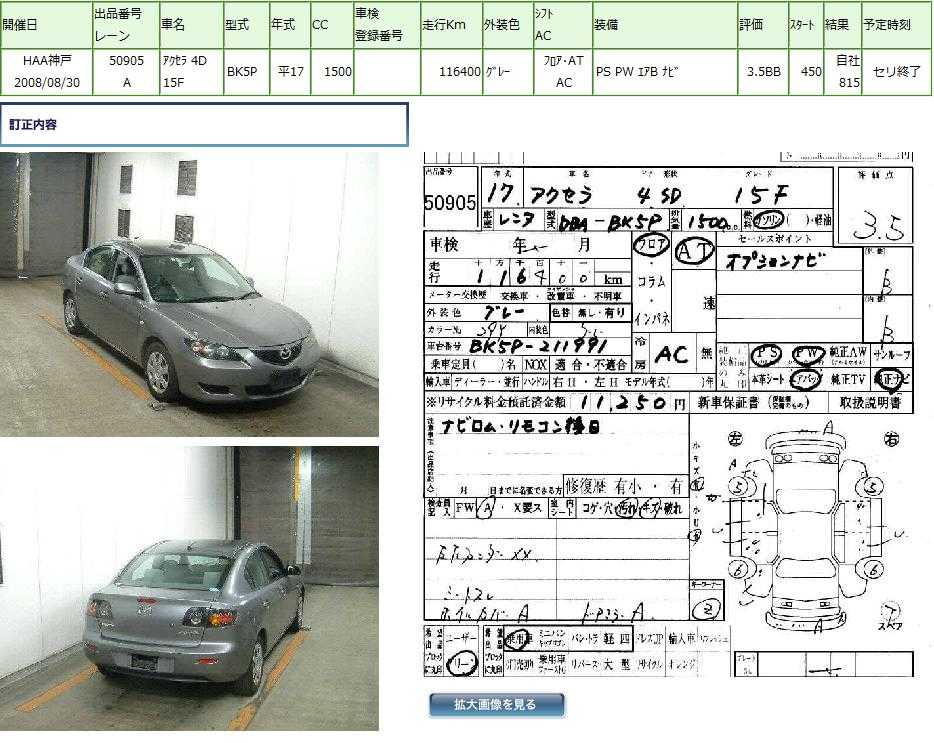Click the 年式 column header
The width and height of the screenshot is (934, 743).
(290, 24)
